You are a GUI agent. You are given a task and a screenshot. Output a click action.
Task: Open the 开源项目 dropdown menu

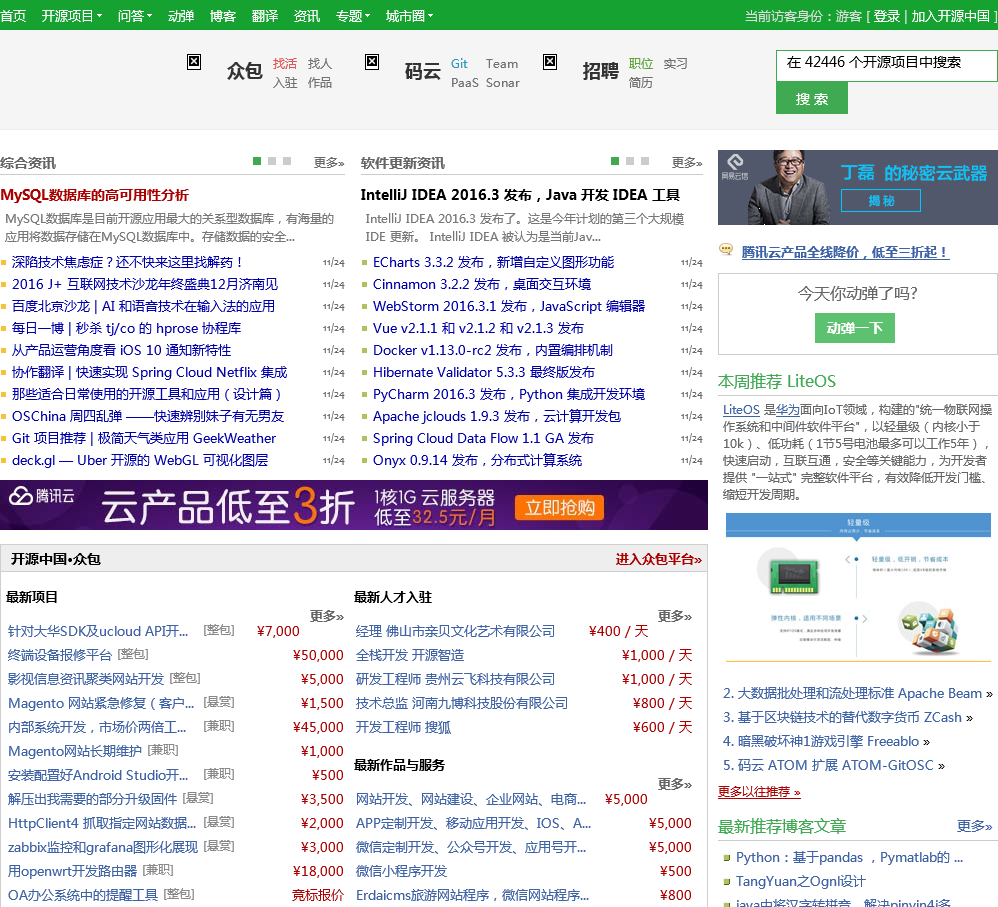pos(72,16)
